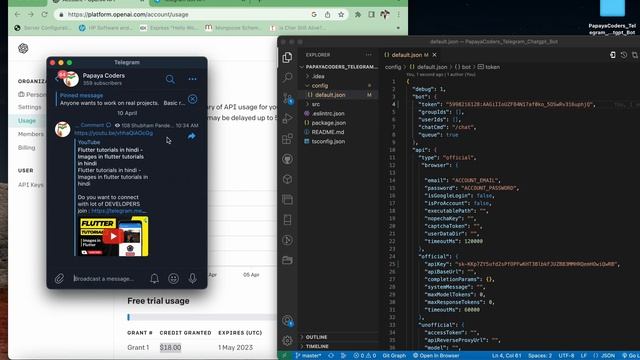Open the Usage page in OpenAI sidebar
This screenshot has width=640, height=360.
(27, 120)
